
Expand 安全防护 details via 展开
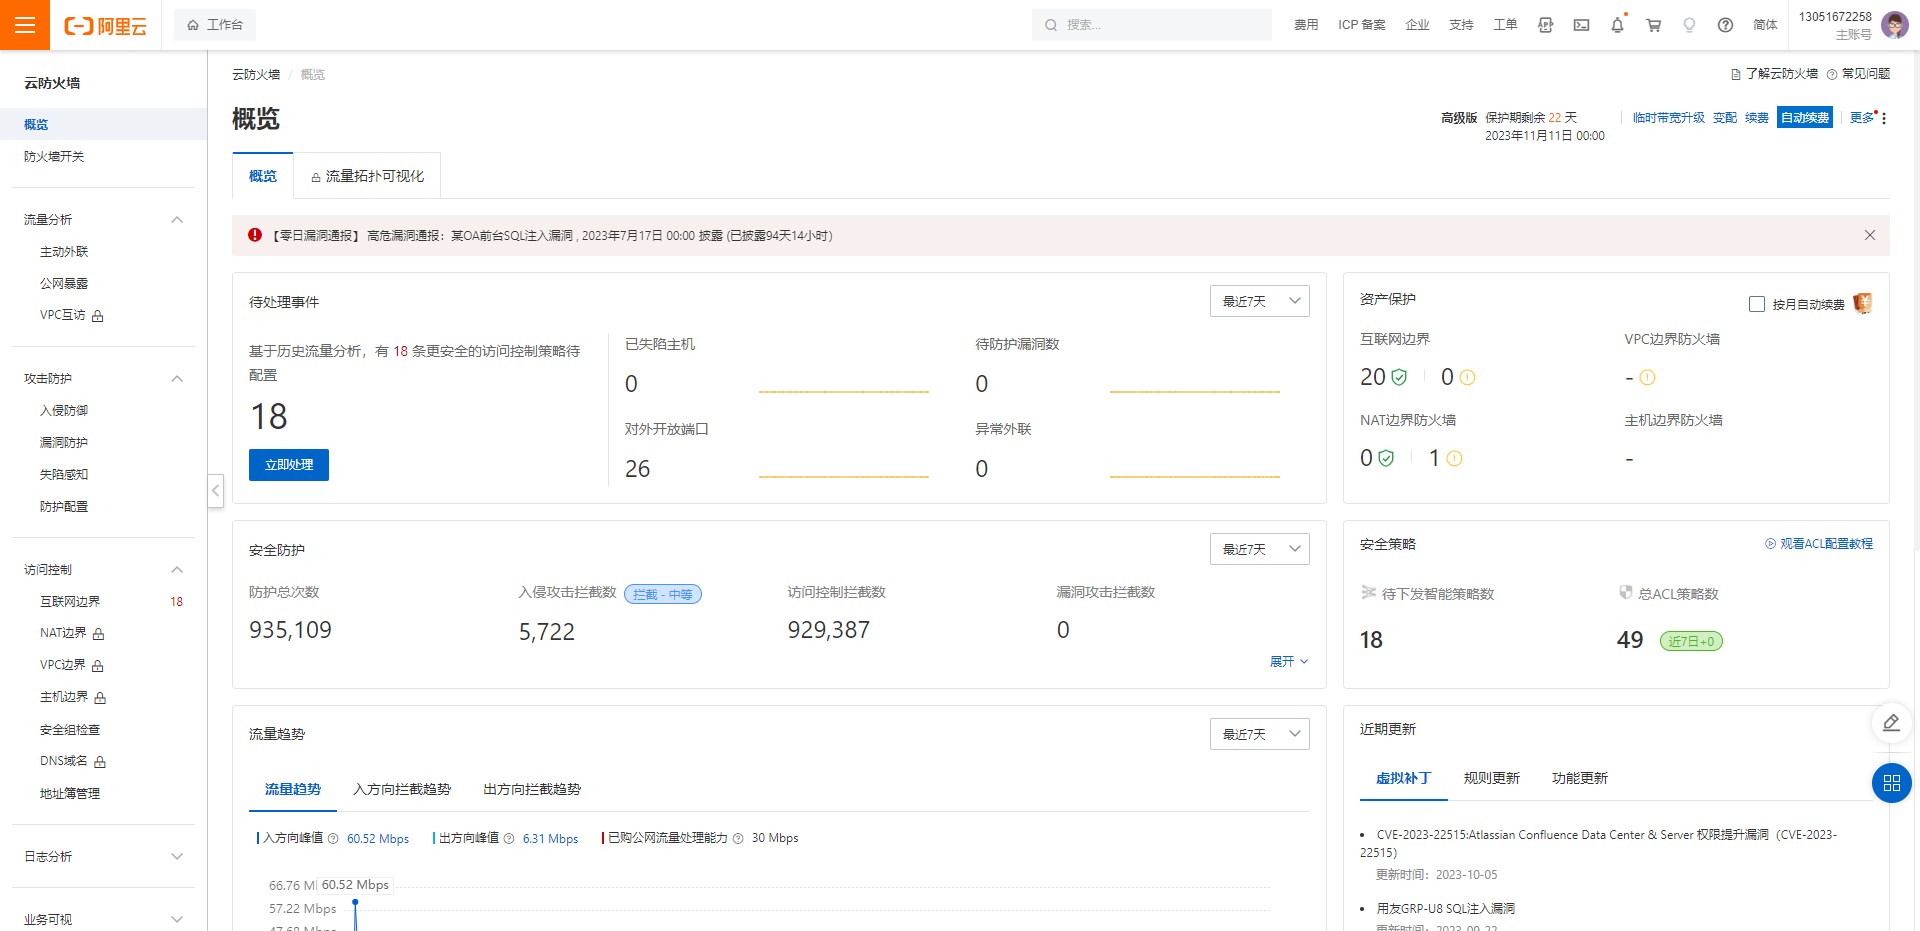coord(1288,661)
